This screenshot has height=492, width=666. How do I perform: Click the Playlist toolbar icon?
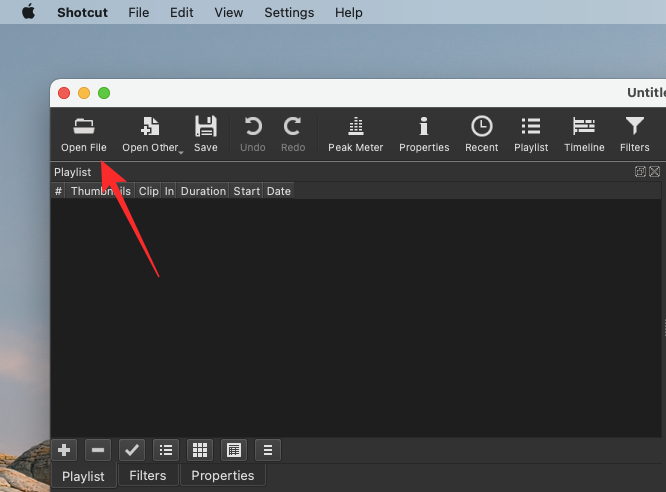pyautogui.click(x=531, y=134)
